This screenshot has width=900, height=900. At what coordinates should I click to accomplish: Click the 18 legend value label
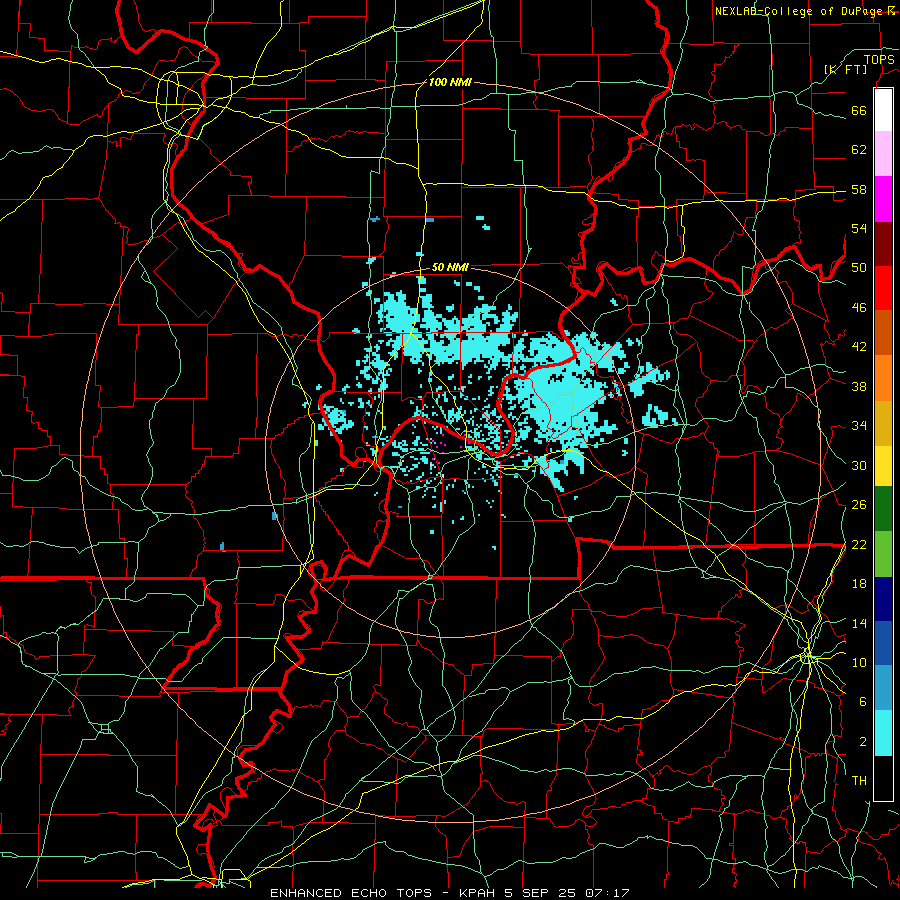[x=859, y=584]
